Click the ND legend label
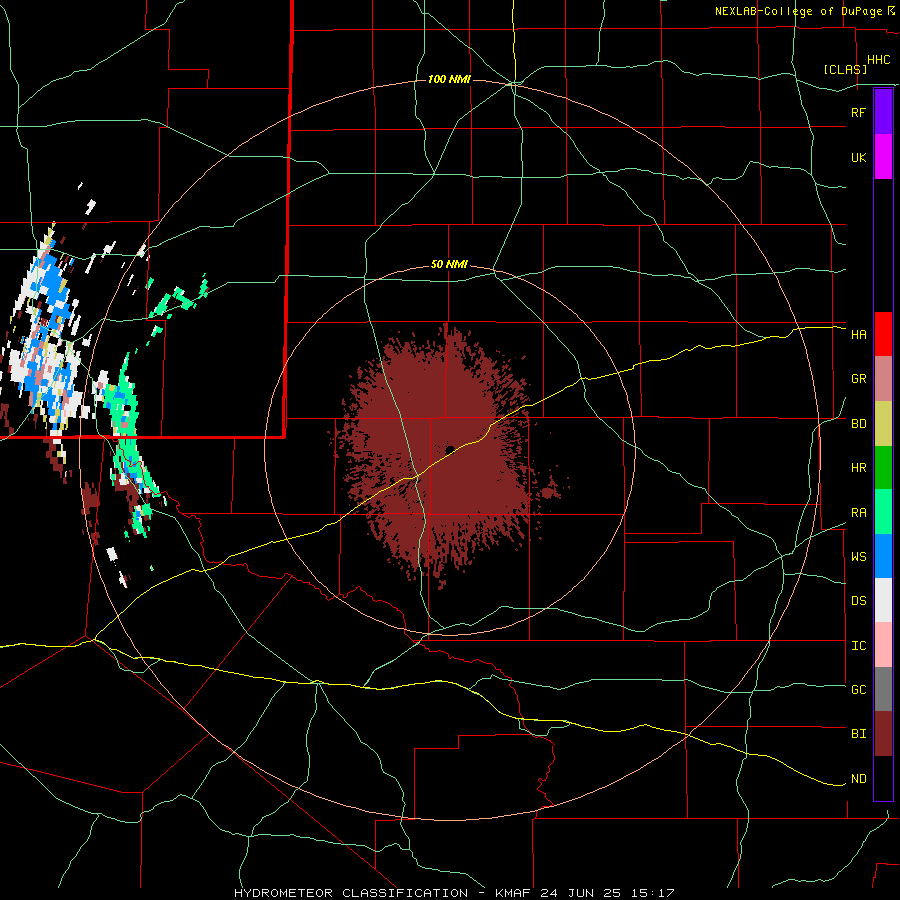The height and width of the screenshot is (900, 900). point(859,779)
